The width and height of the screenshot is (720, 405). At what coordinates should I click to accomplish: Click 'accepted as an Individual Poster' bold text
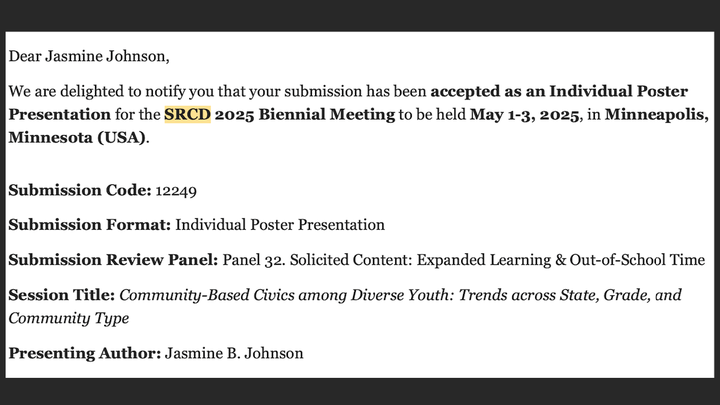[x=559, y=91]
